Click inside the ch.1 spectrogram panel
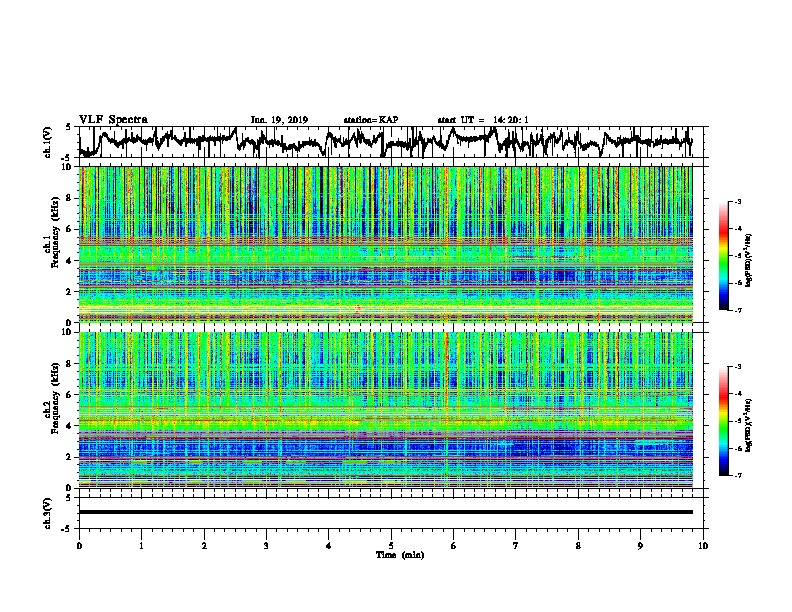The height and width of the screenshot is (612, 792). coord(385,244)
